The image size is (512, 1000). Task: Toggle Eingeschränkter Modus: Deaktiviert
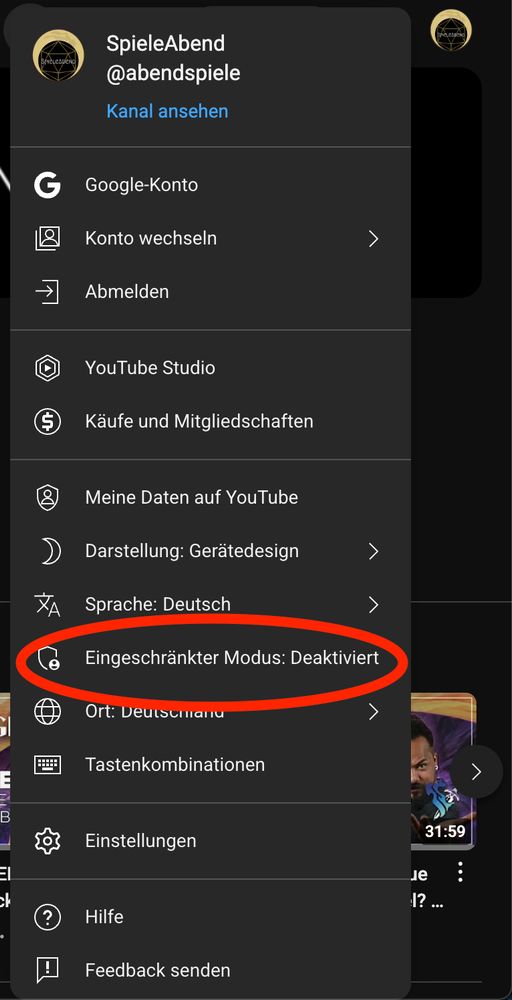click(x=210, y=658)
